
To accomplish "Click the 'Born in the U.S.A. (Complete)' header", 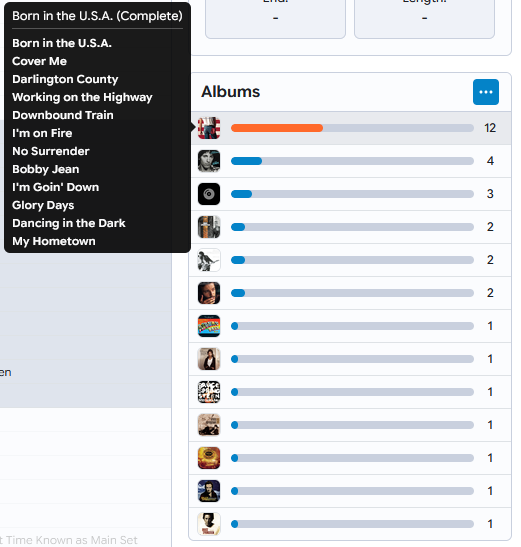I will tap(97, 16).
